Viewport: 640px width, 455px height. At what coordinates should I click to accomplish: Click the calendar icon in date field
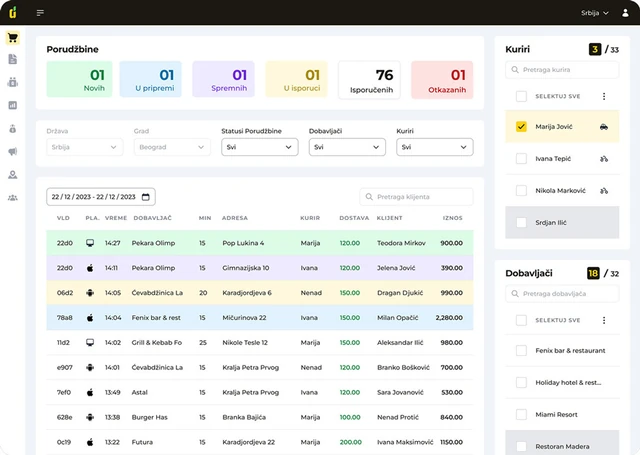146,197
